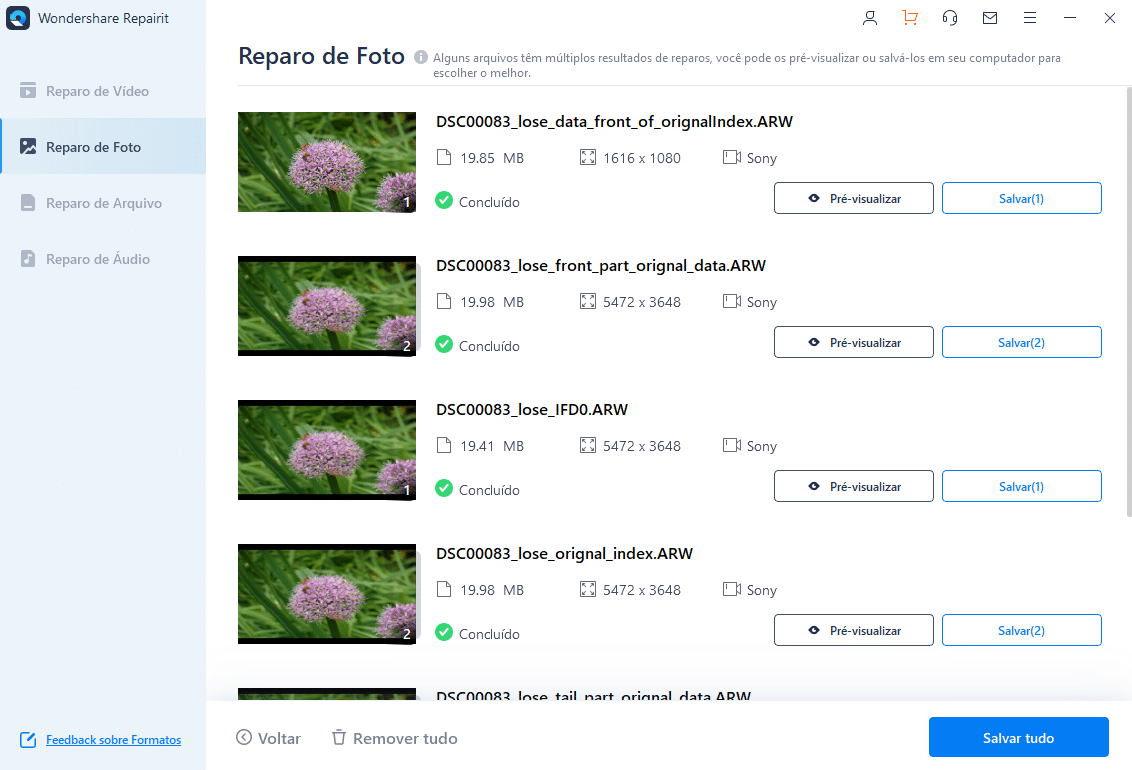
Task: Click the orange shopping cart icon
Action: [x=910, y=18]
